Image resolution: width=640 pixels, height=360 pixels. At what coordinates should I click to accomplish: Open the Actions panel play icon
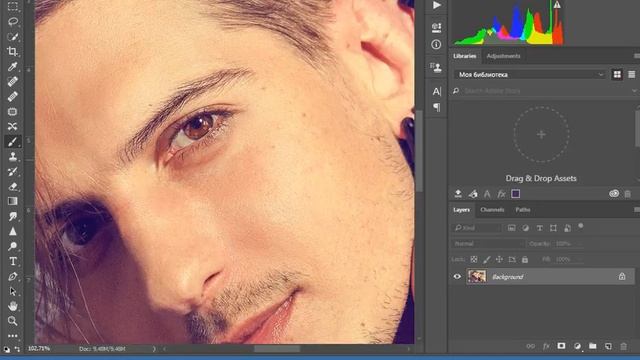click(436, 5)
